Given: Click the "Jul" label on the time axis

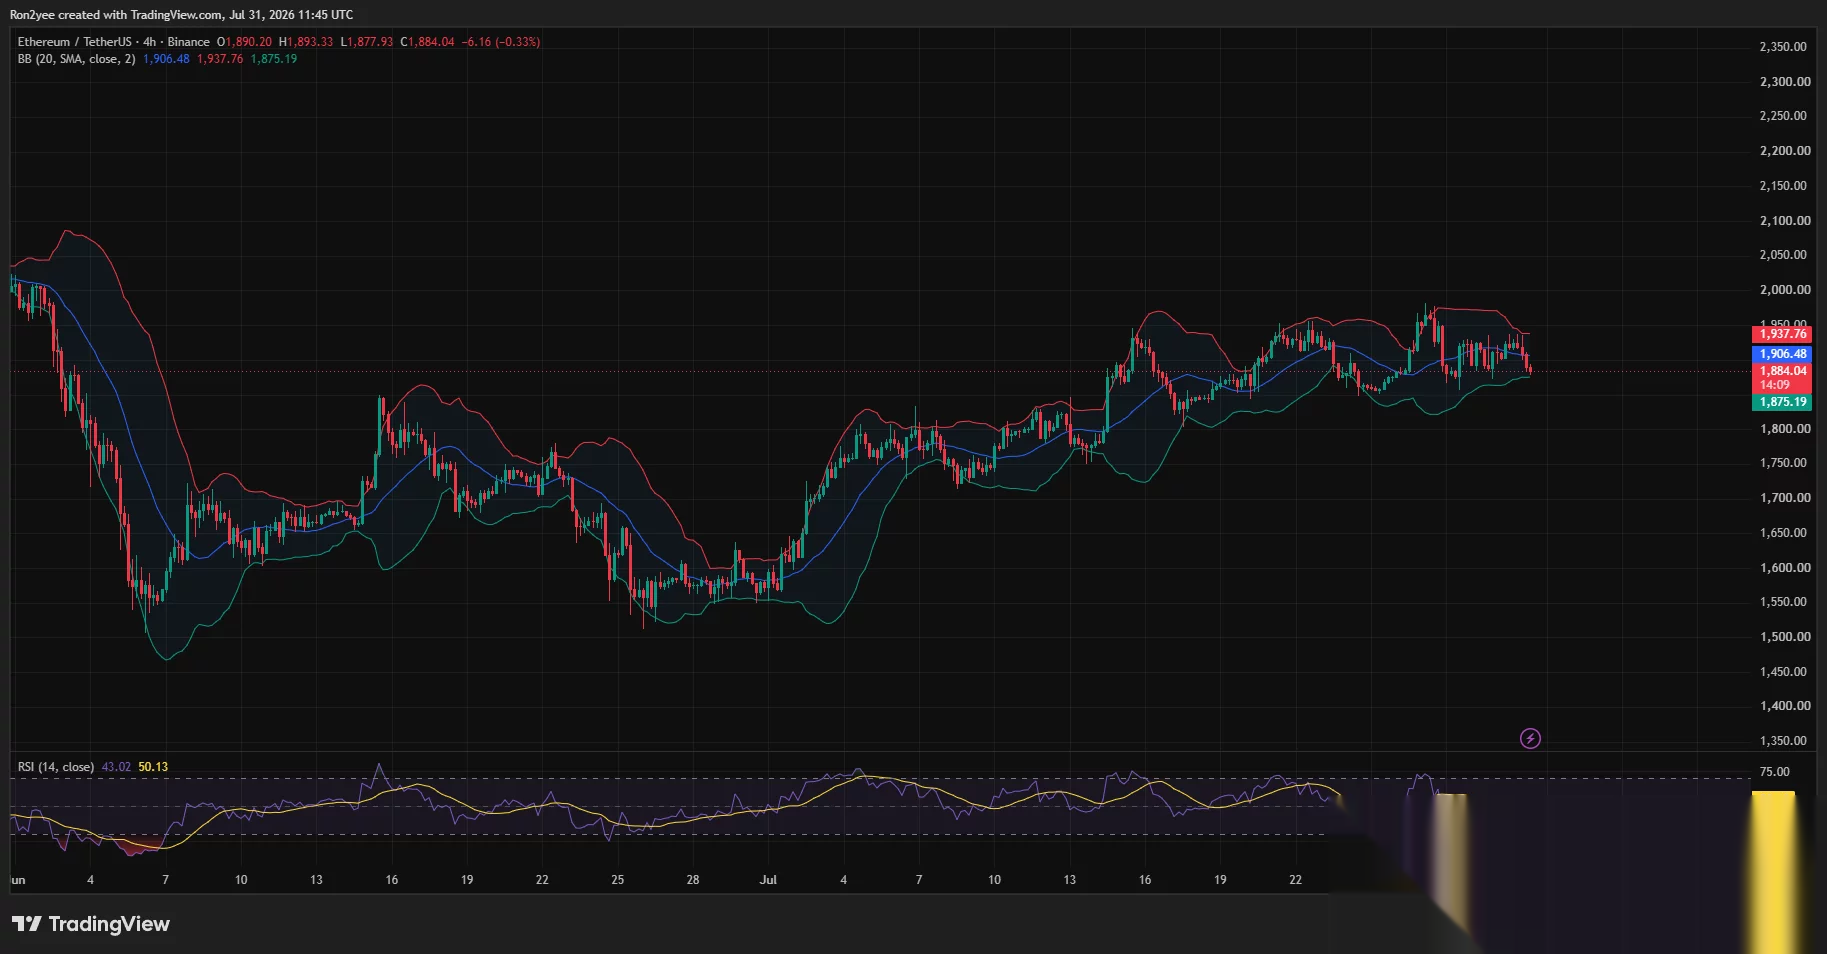Looking at the screenshot, I should pos(768,880).
